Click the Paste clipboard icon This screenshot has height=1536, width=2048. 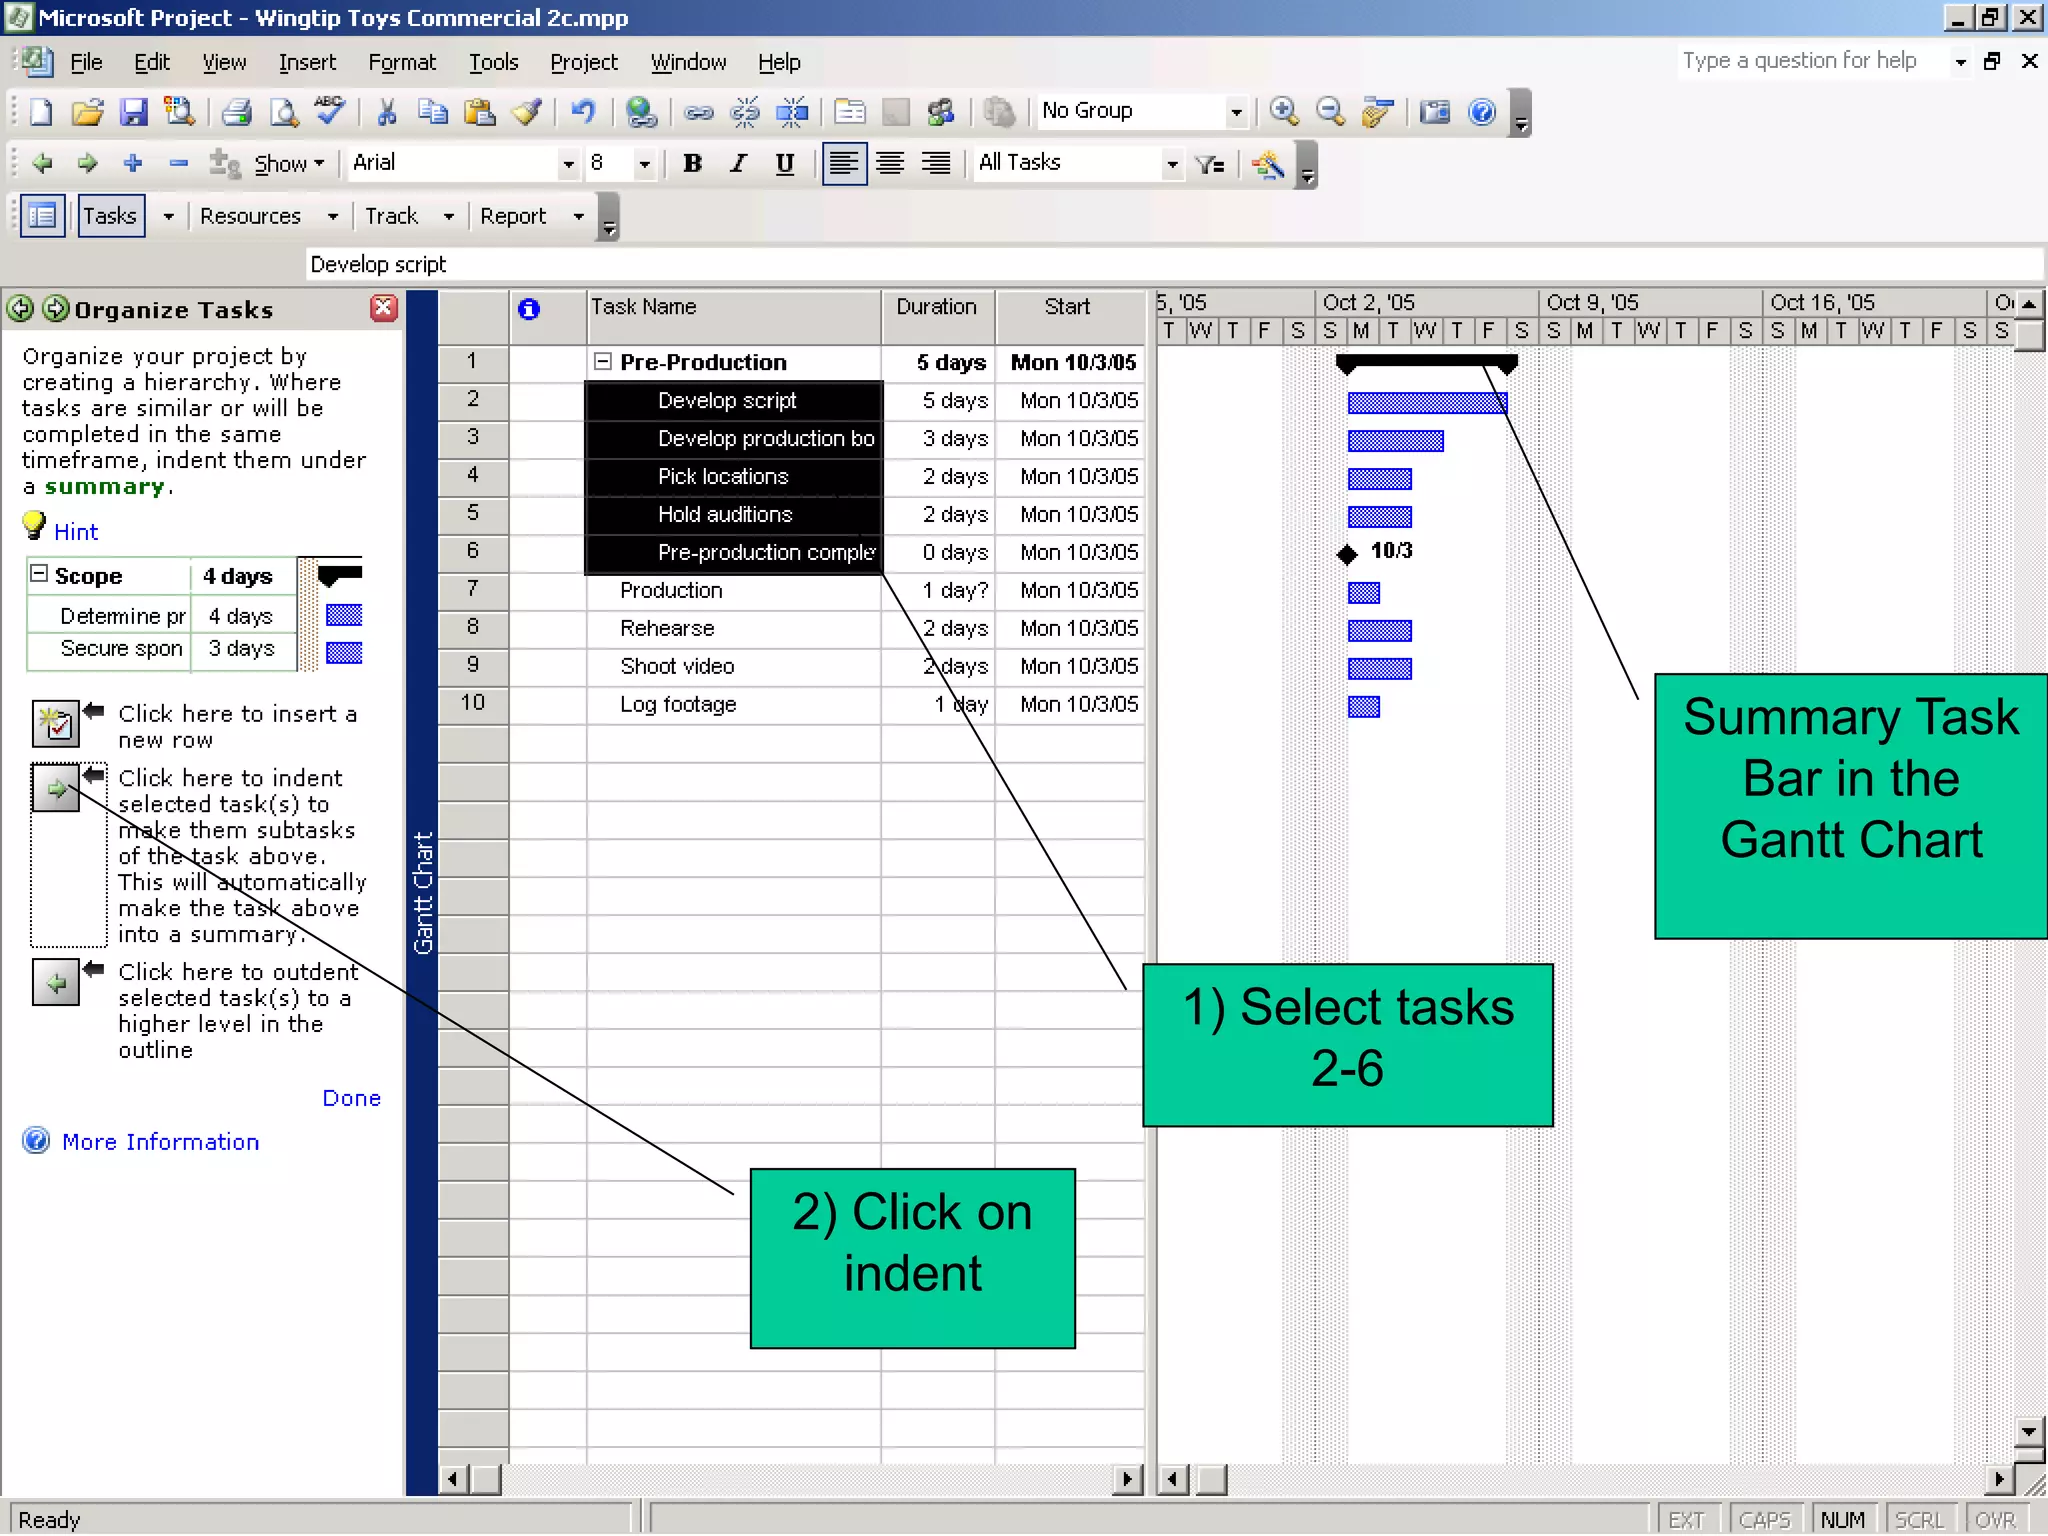pos(480,112)
